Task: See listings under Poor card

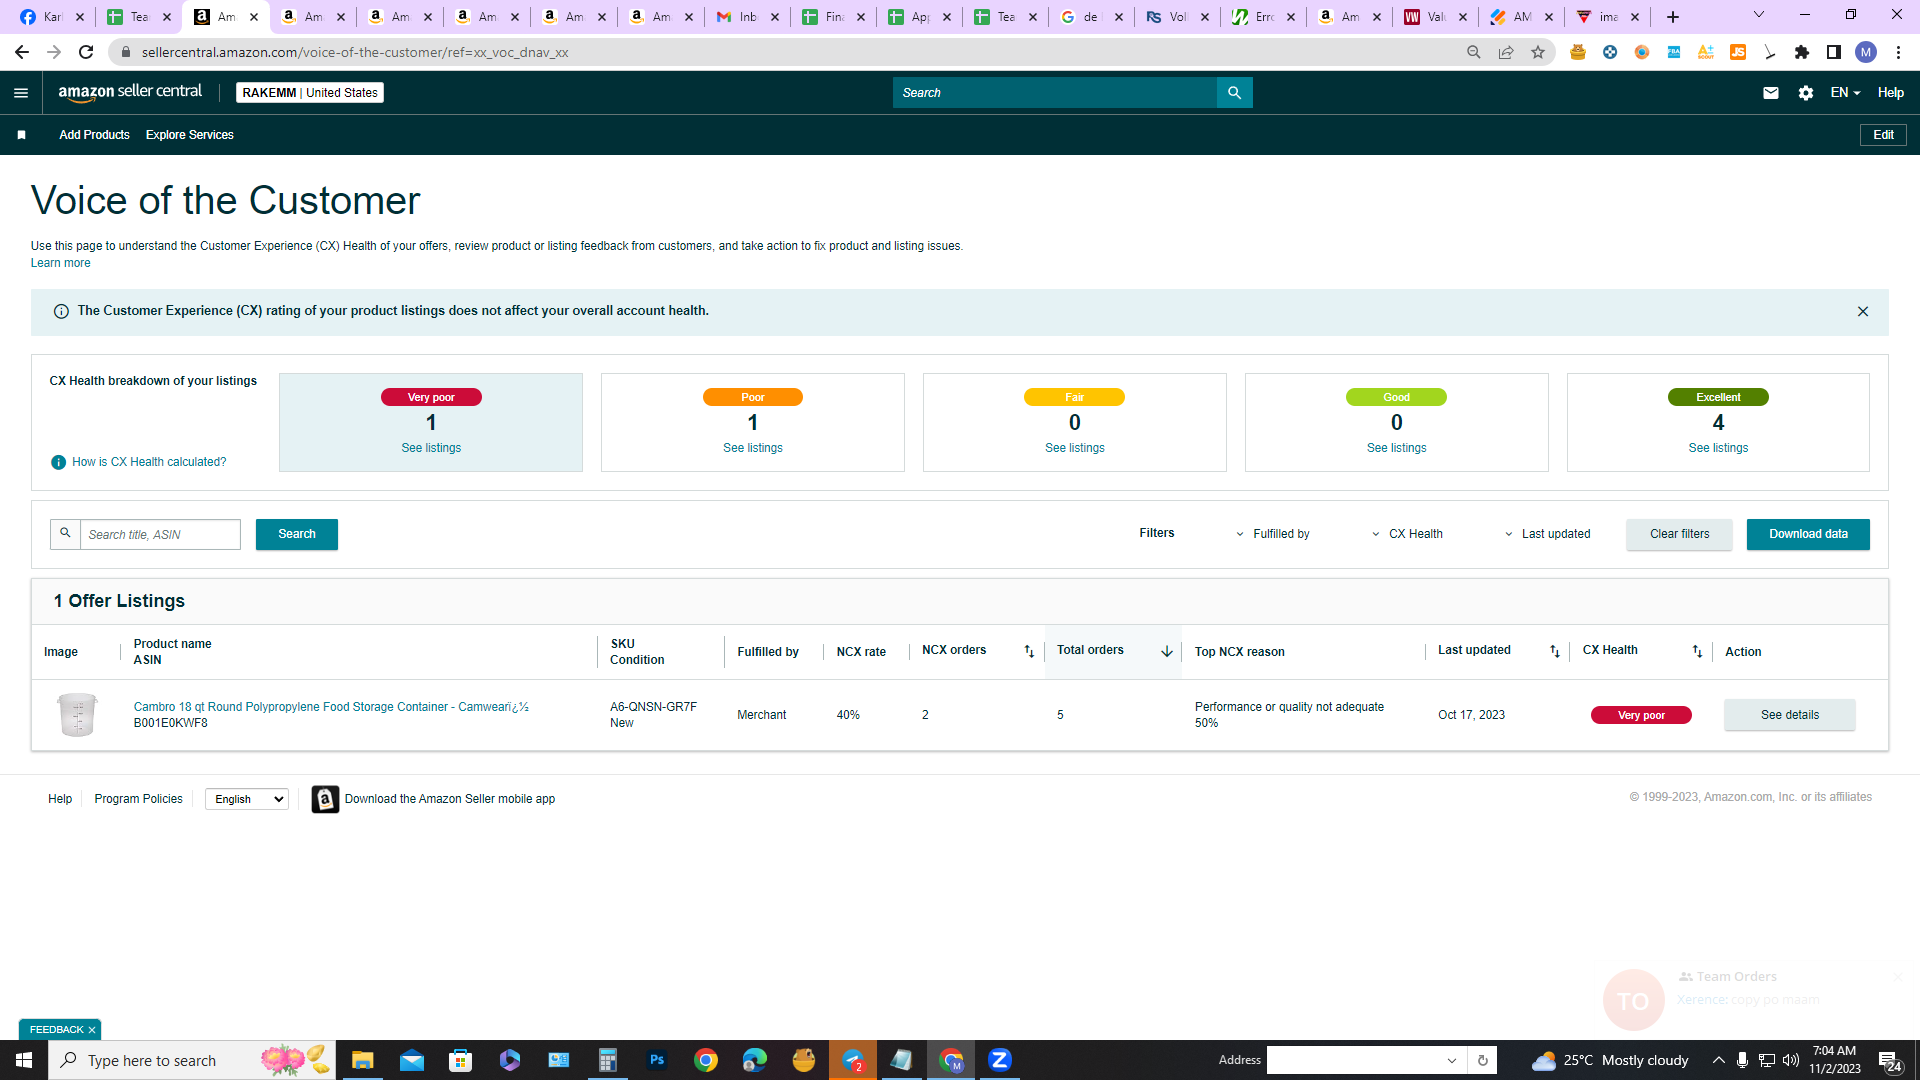Action: tap(753, 448)
